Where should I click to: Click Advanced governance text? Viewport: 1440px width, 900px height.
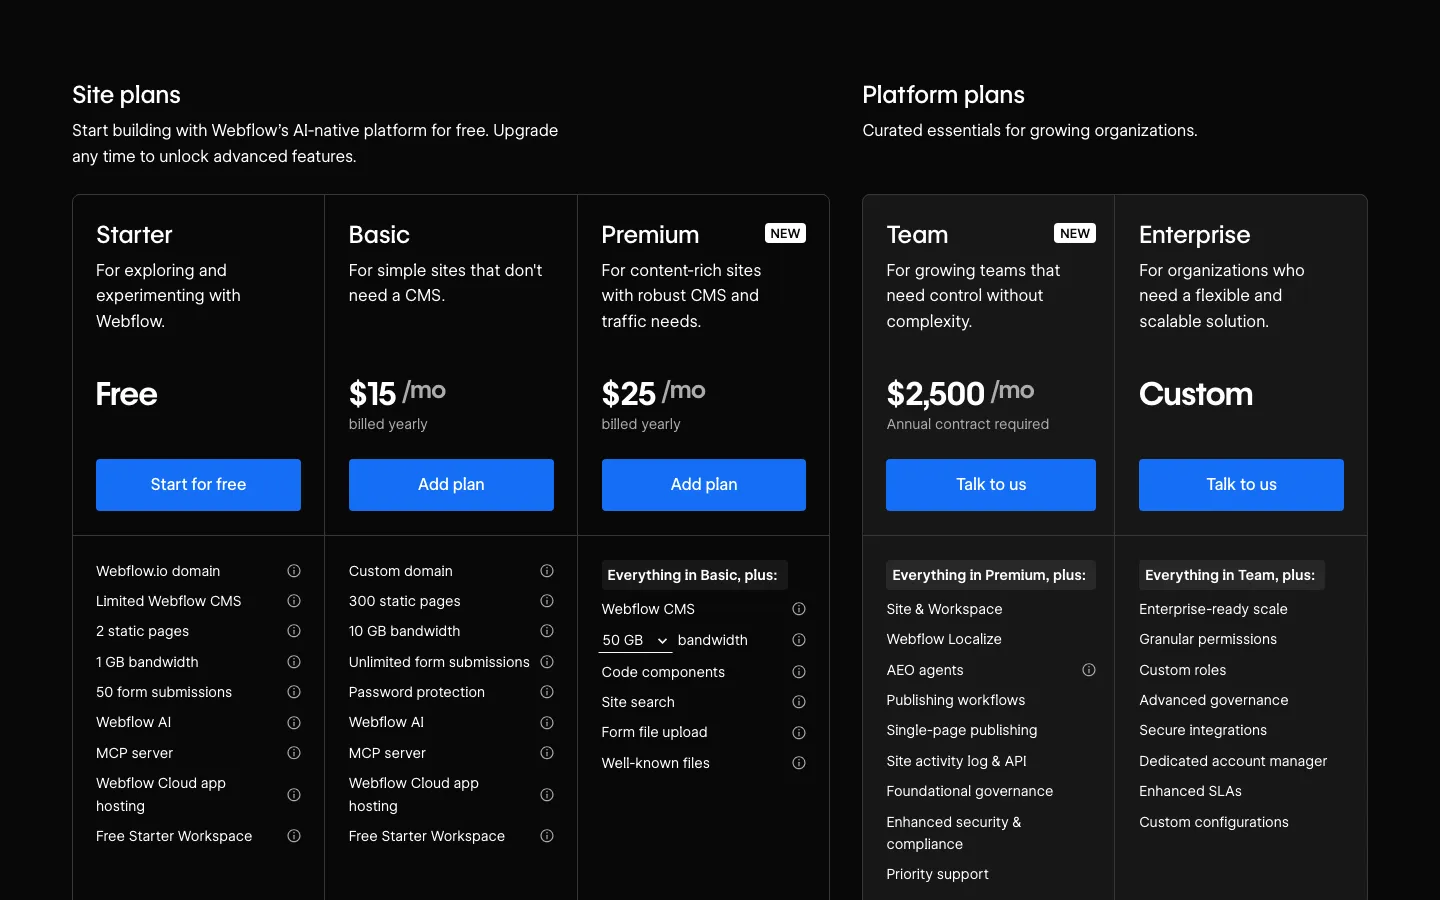(x=1214, y=700)
